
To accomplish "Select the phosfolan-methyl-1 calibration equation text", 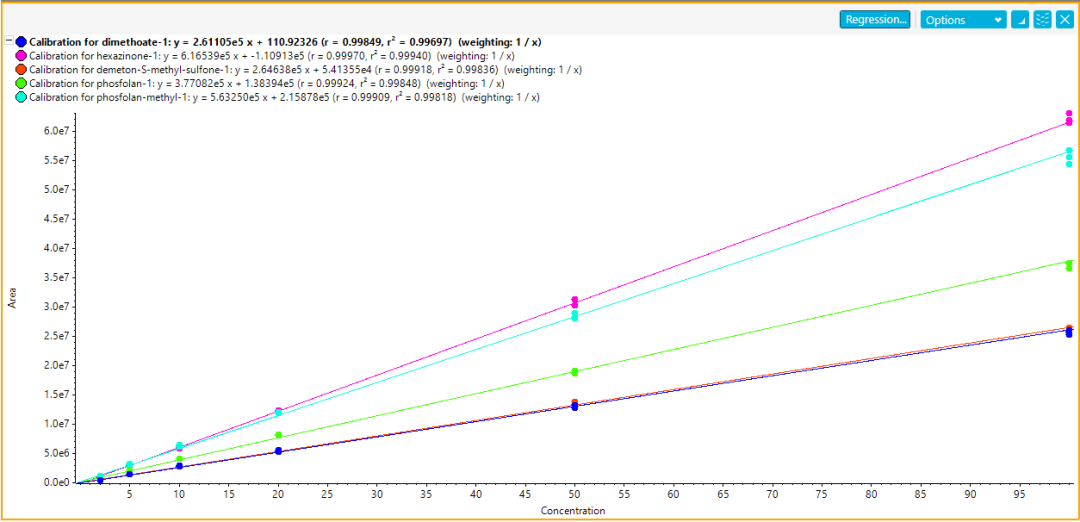I will (284, 98).
